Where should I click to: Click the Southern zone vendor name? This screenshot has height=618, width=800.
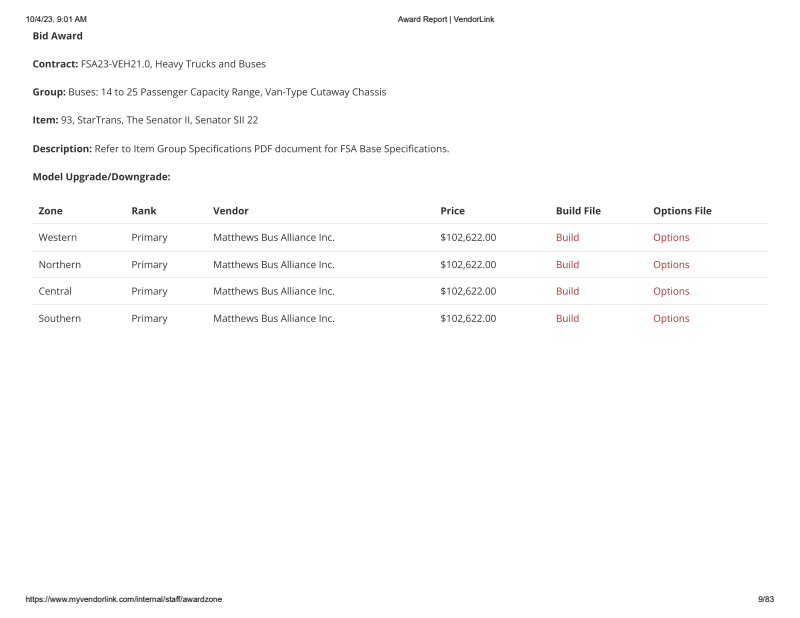[273, 319]
